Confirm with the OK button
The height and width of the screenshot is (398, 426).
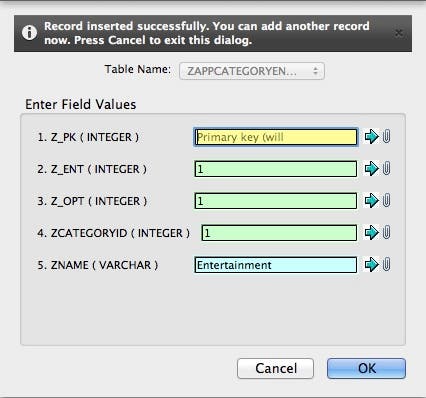tap(366, 368)
